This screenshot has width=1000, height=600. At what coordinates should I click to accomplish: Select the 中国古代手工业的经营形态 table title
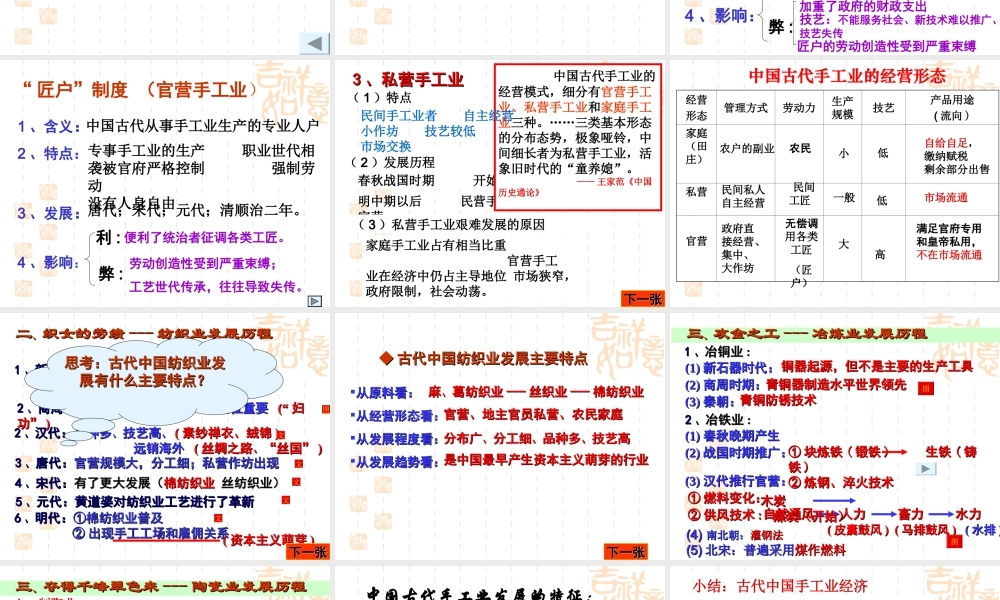tap(847, 76)
